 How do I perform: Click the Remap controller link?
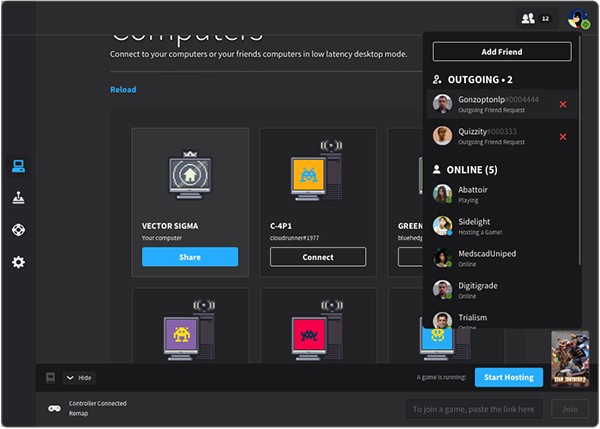click(80, 413)
